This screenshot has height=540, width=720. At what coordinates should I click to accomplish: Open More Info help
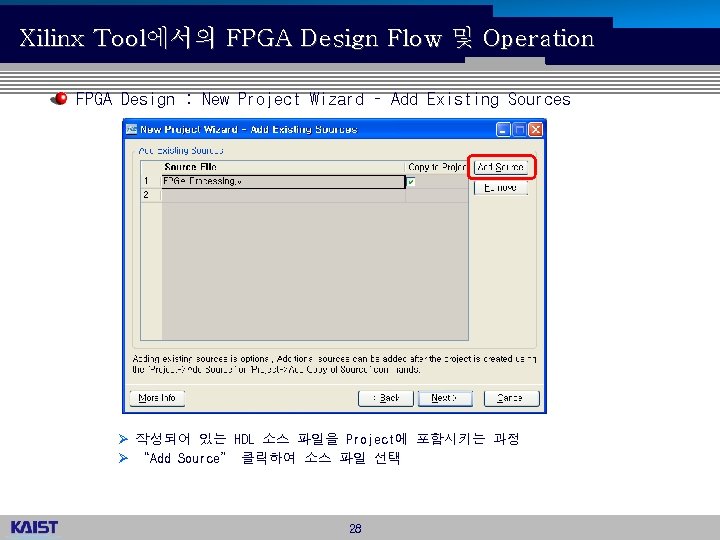click(x=157, y=398)
